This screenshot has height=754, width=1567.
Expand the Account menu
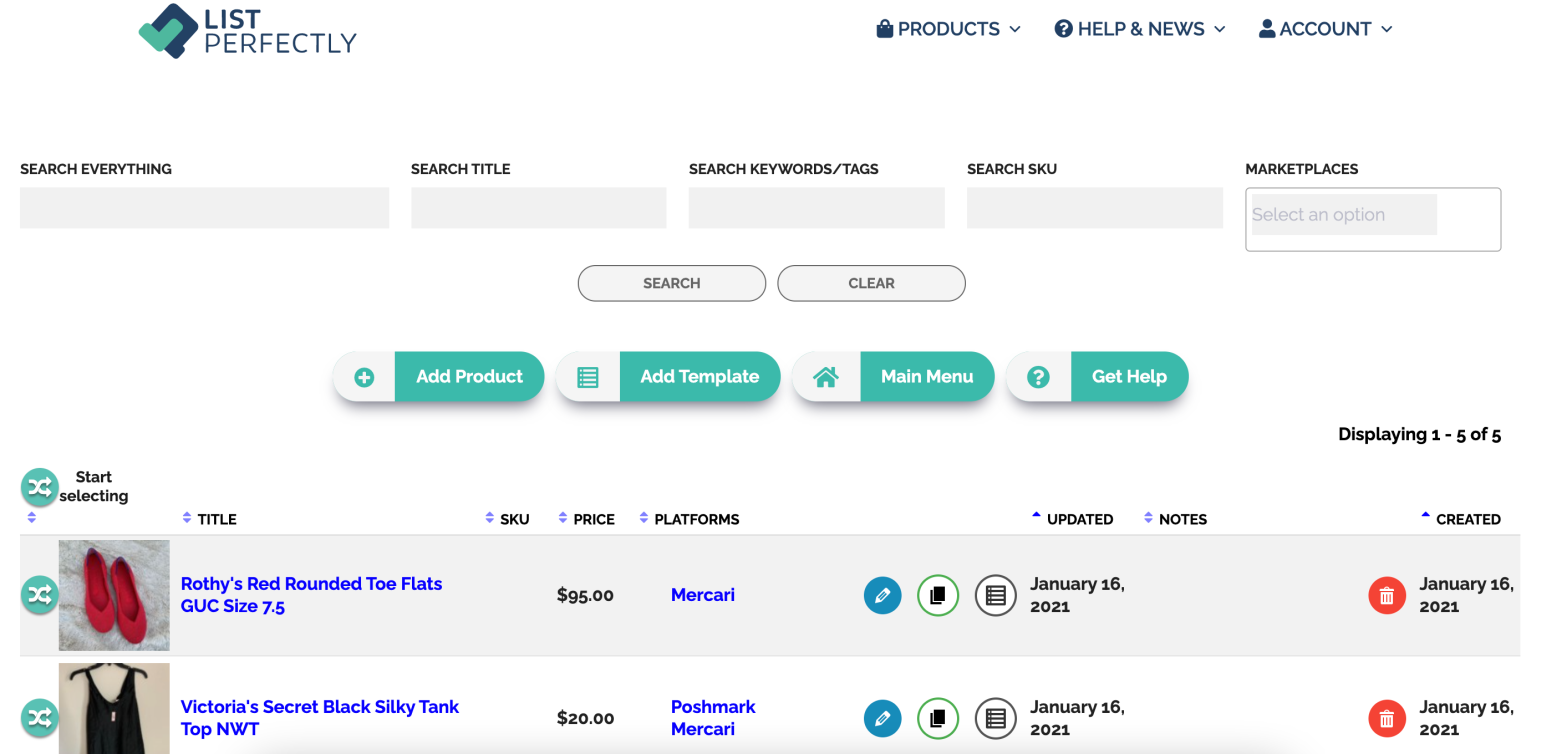point(1325,29)
